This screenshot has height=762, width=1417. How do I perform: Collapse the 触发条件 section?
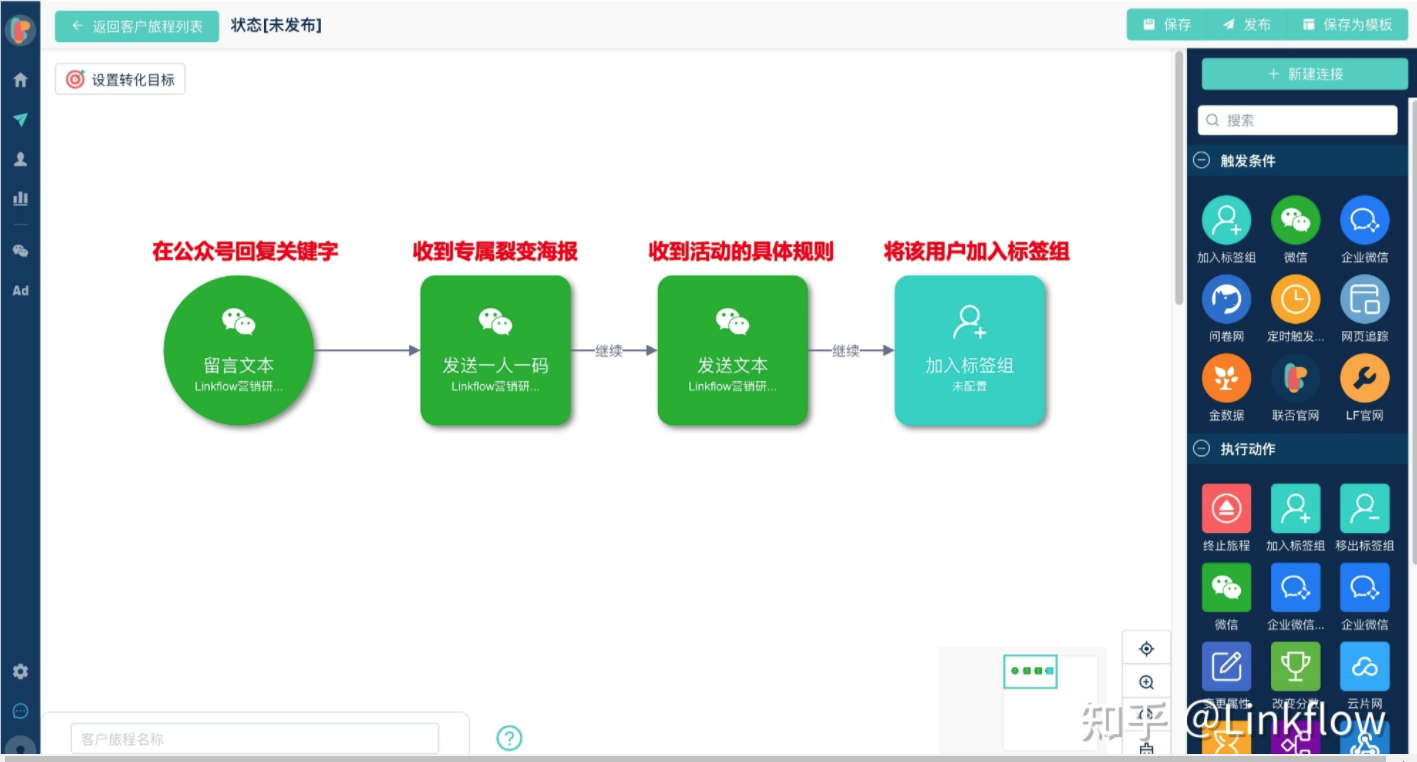click(1202, 161)
